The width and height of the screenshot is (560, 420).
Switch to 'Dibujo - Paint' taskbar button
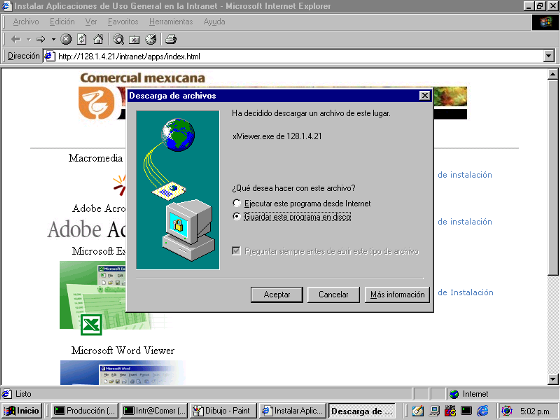pyautogui.click(x=223, y=411)
